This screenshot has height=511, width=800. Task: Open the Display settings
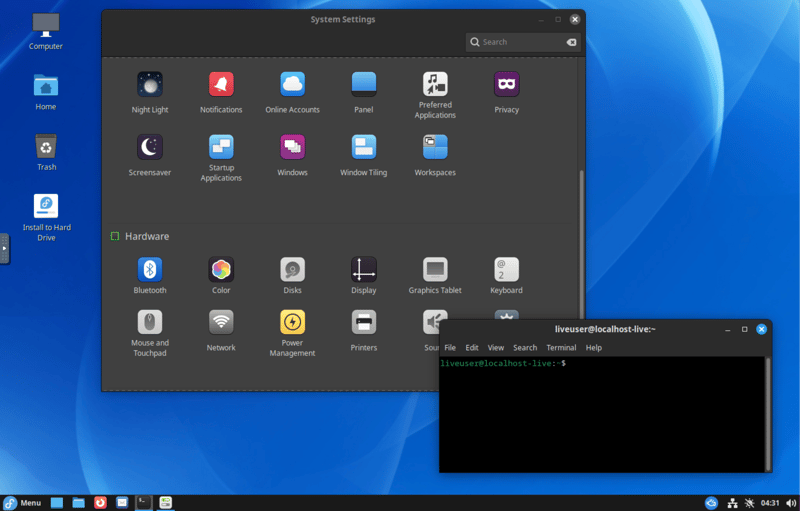[363, 270]
